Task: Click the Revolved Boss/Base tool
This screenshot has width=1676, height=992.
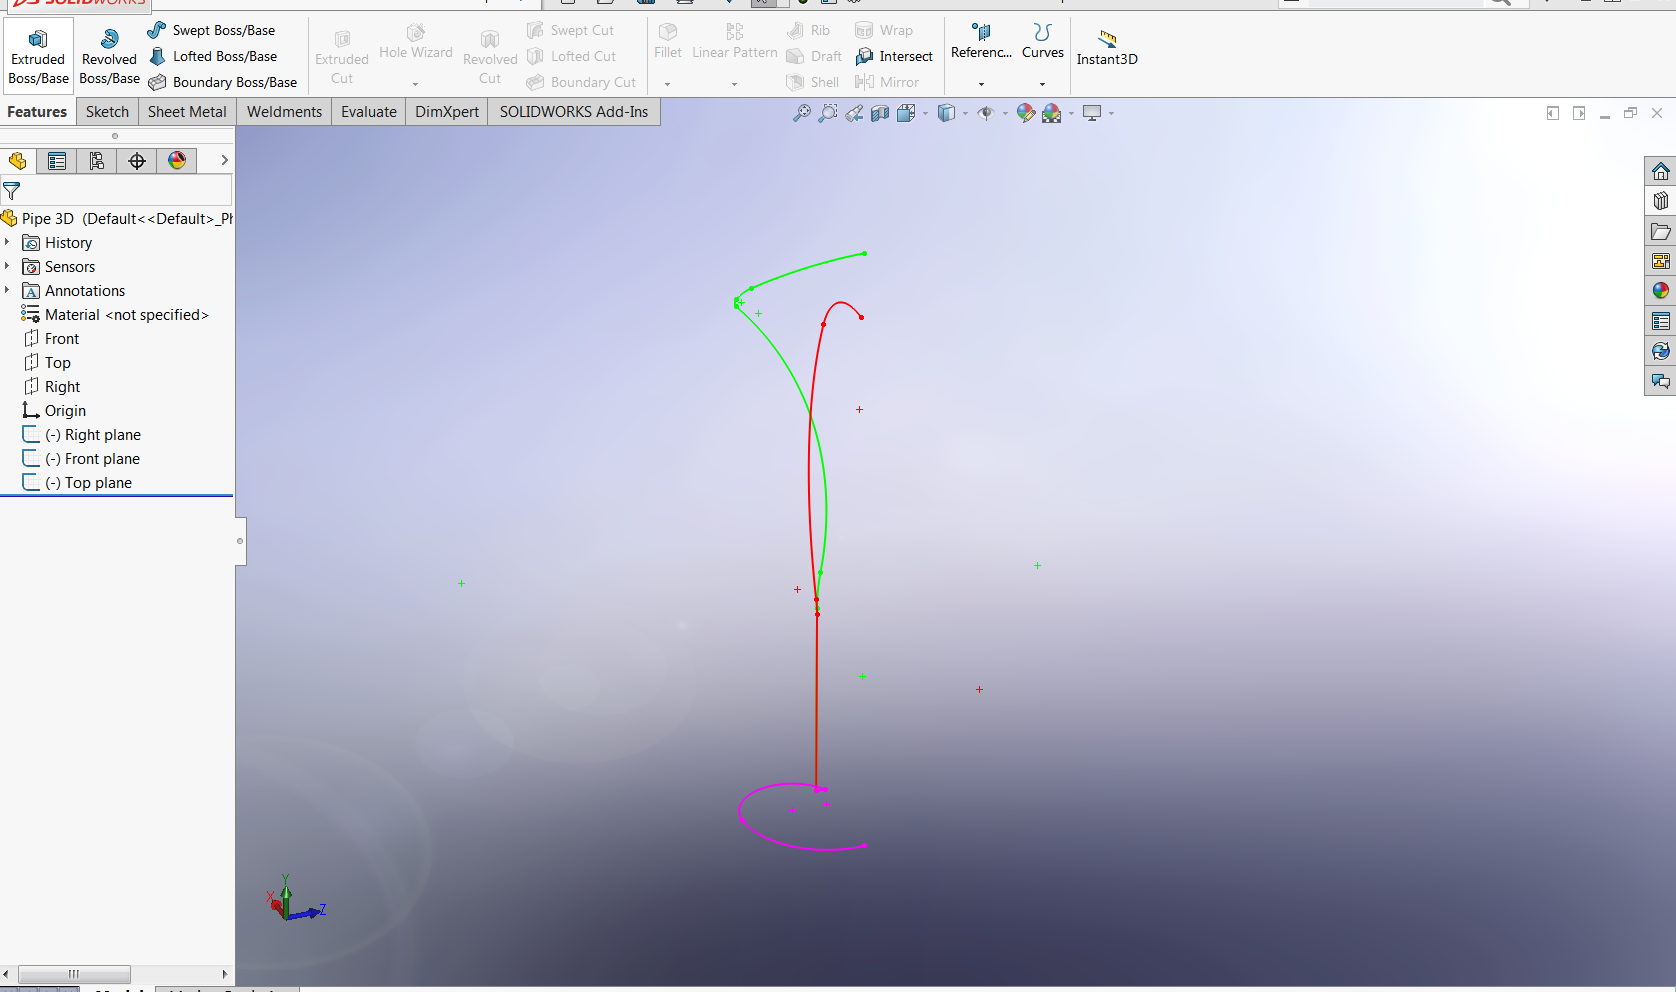Action: tap(109, 57)
